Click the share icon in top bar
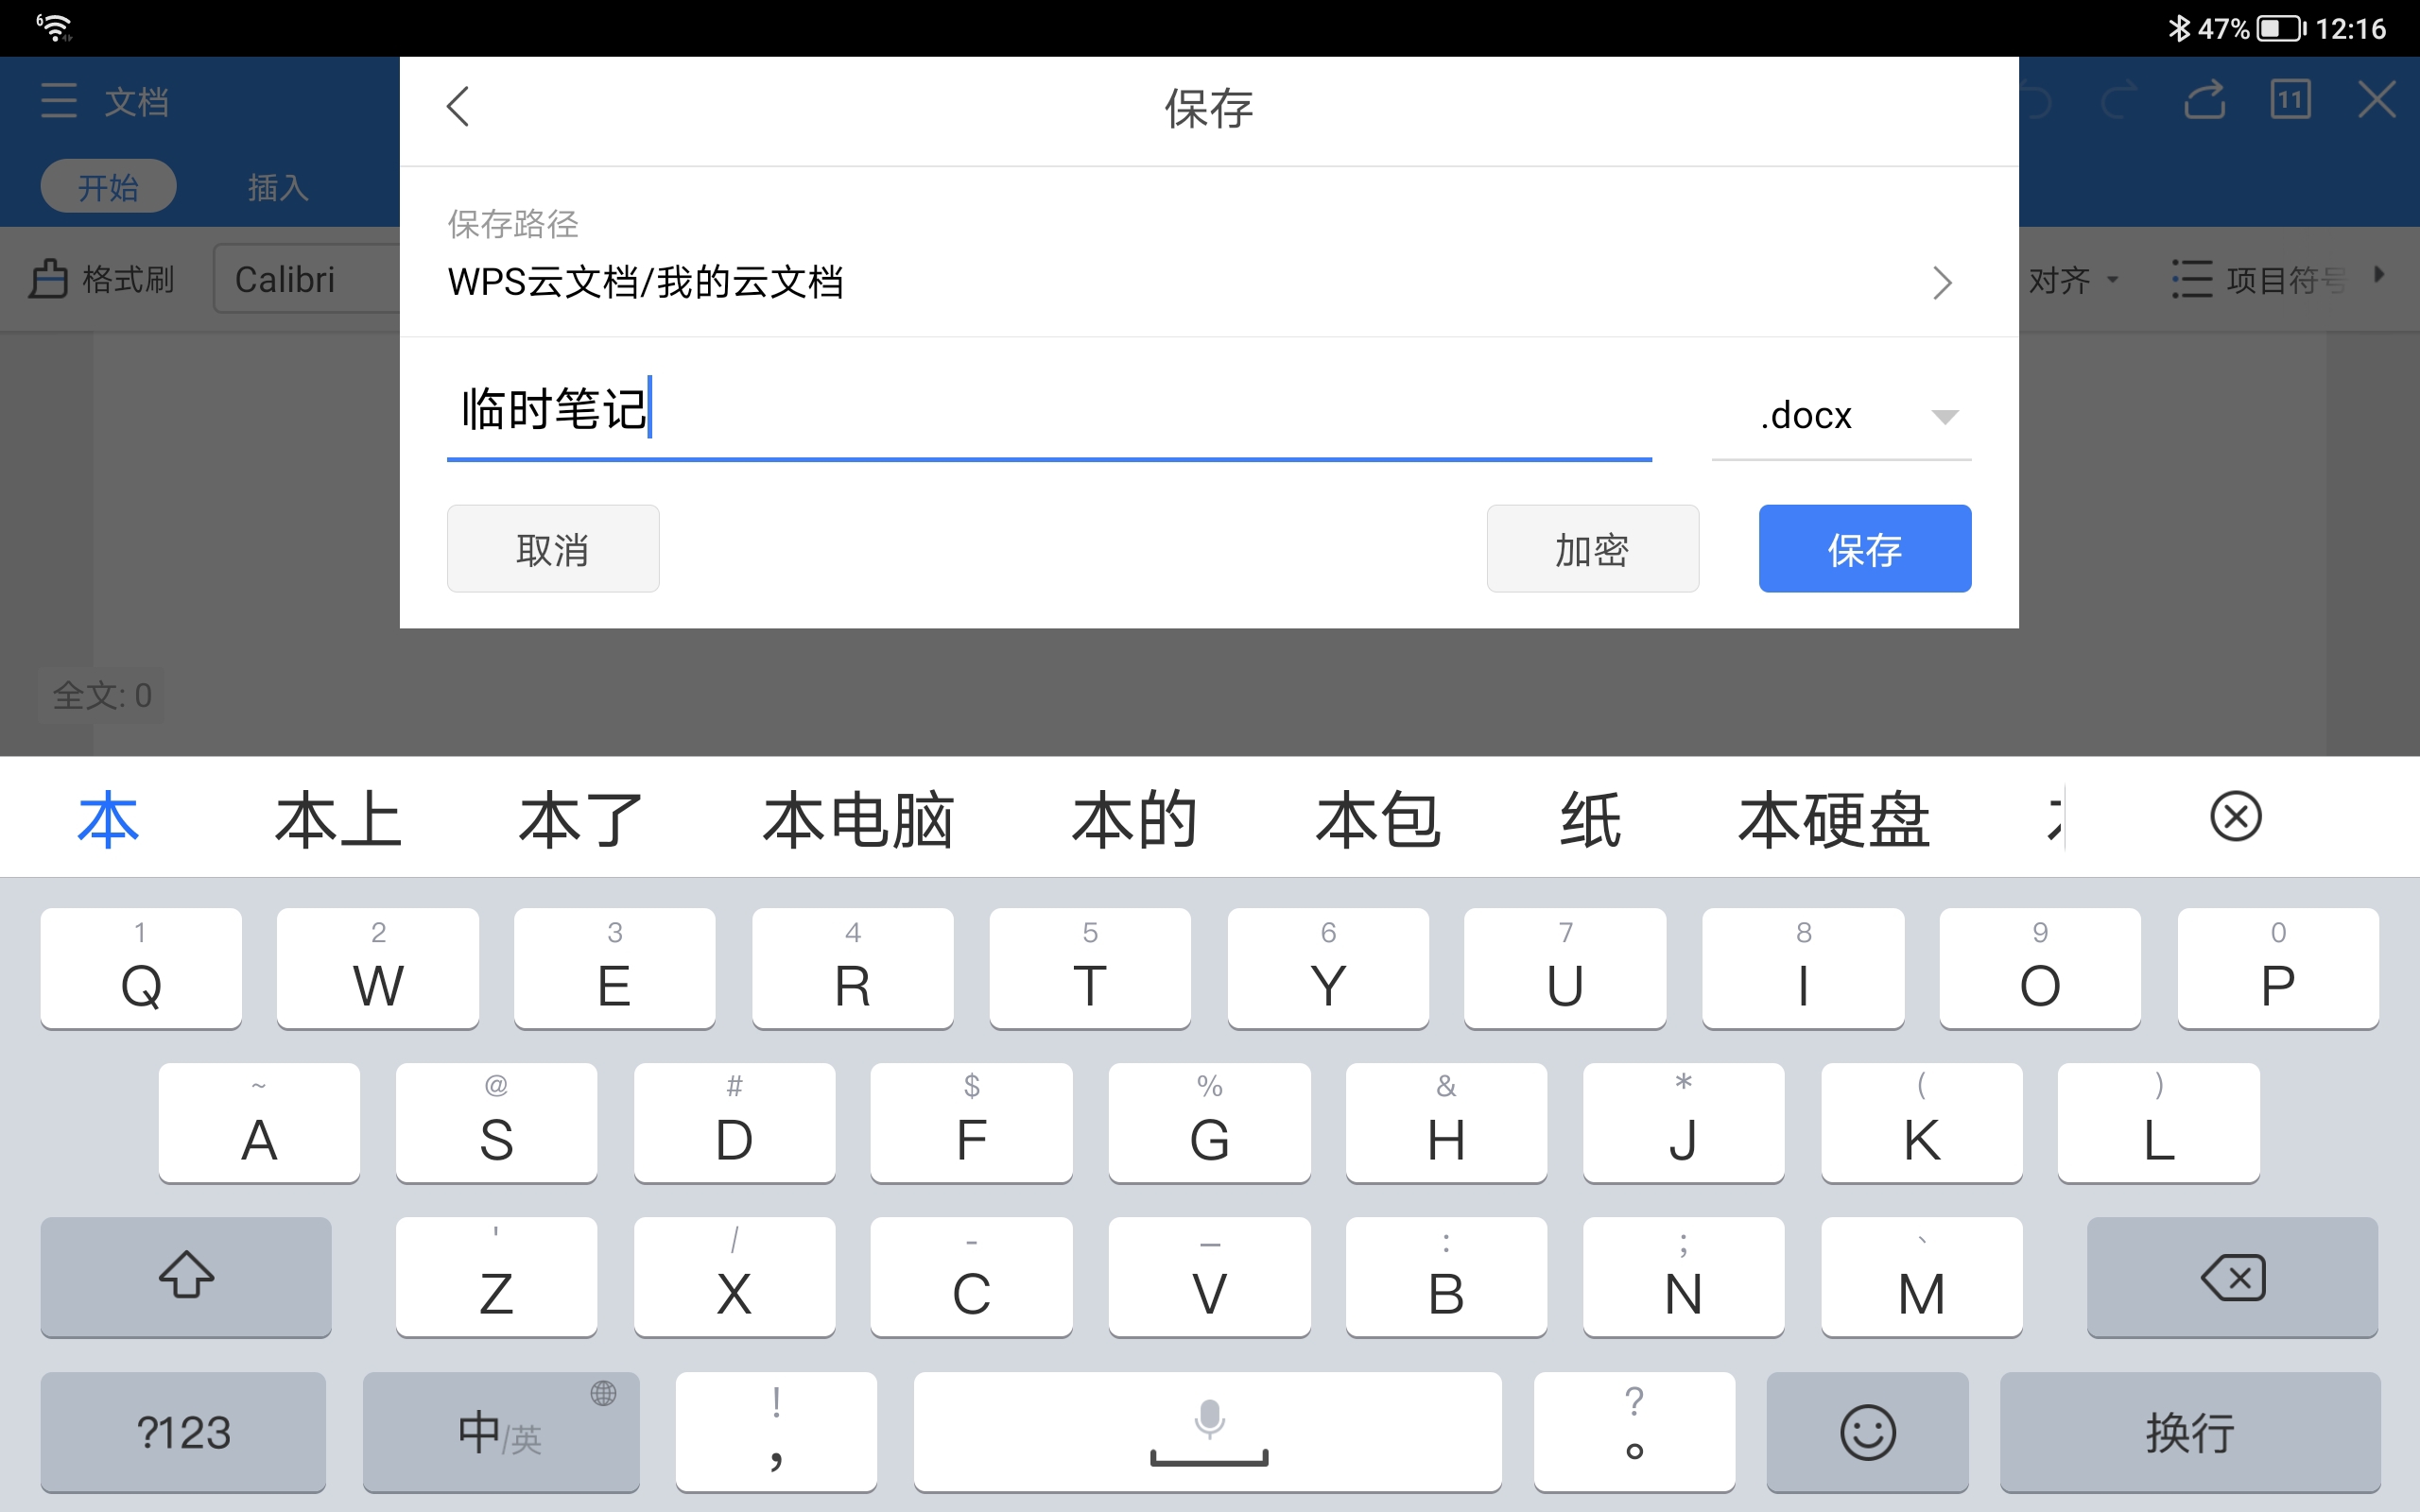The width and height of the screenshot is (2420, 1512). click(x=2204, y=100)
